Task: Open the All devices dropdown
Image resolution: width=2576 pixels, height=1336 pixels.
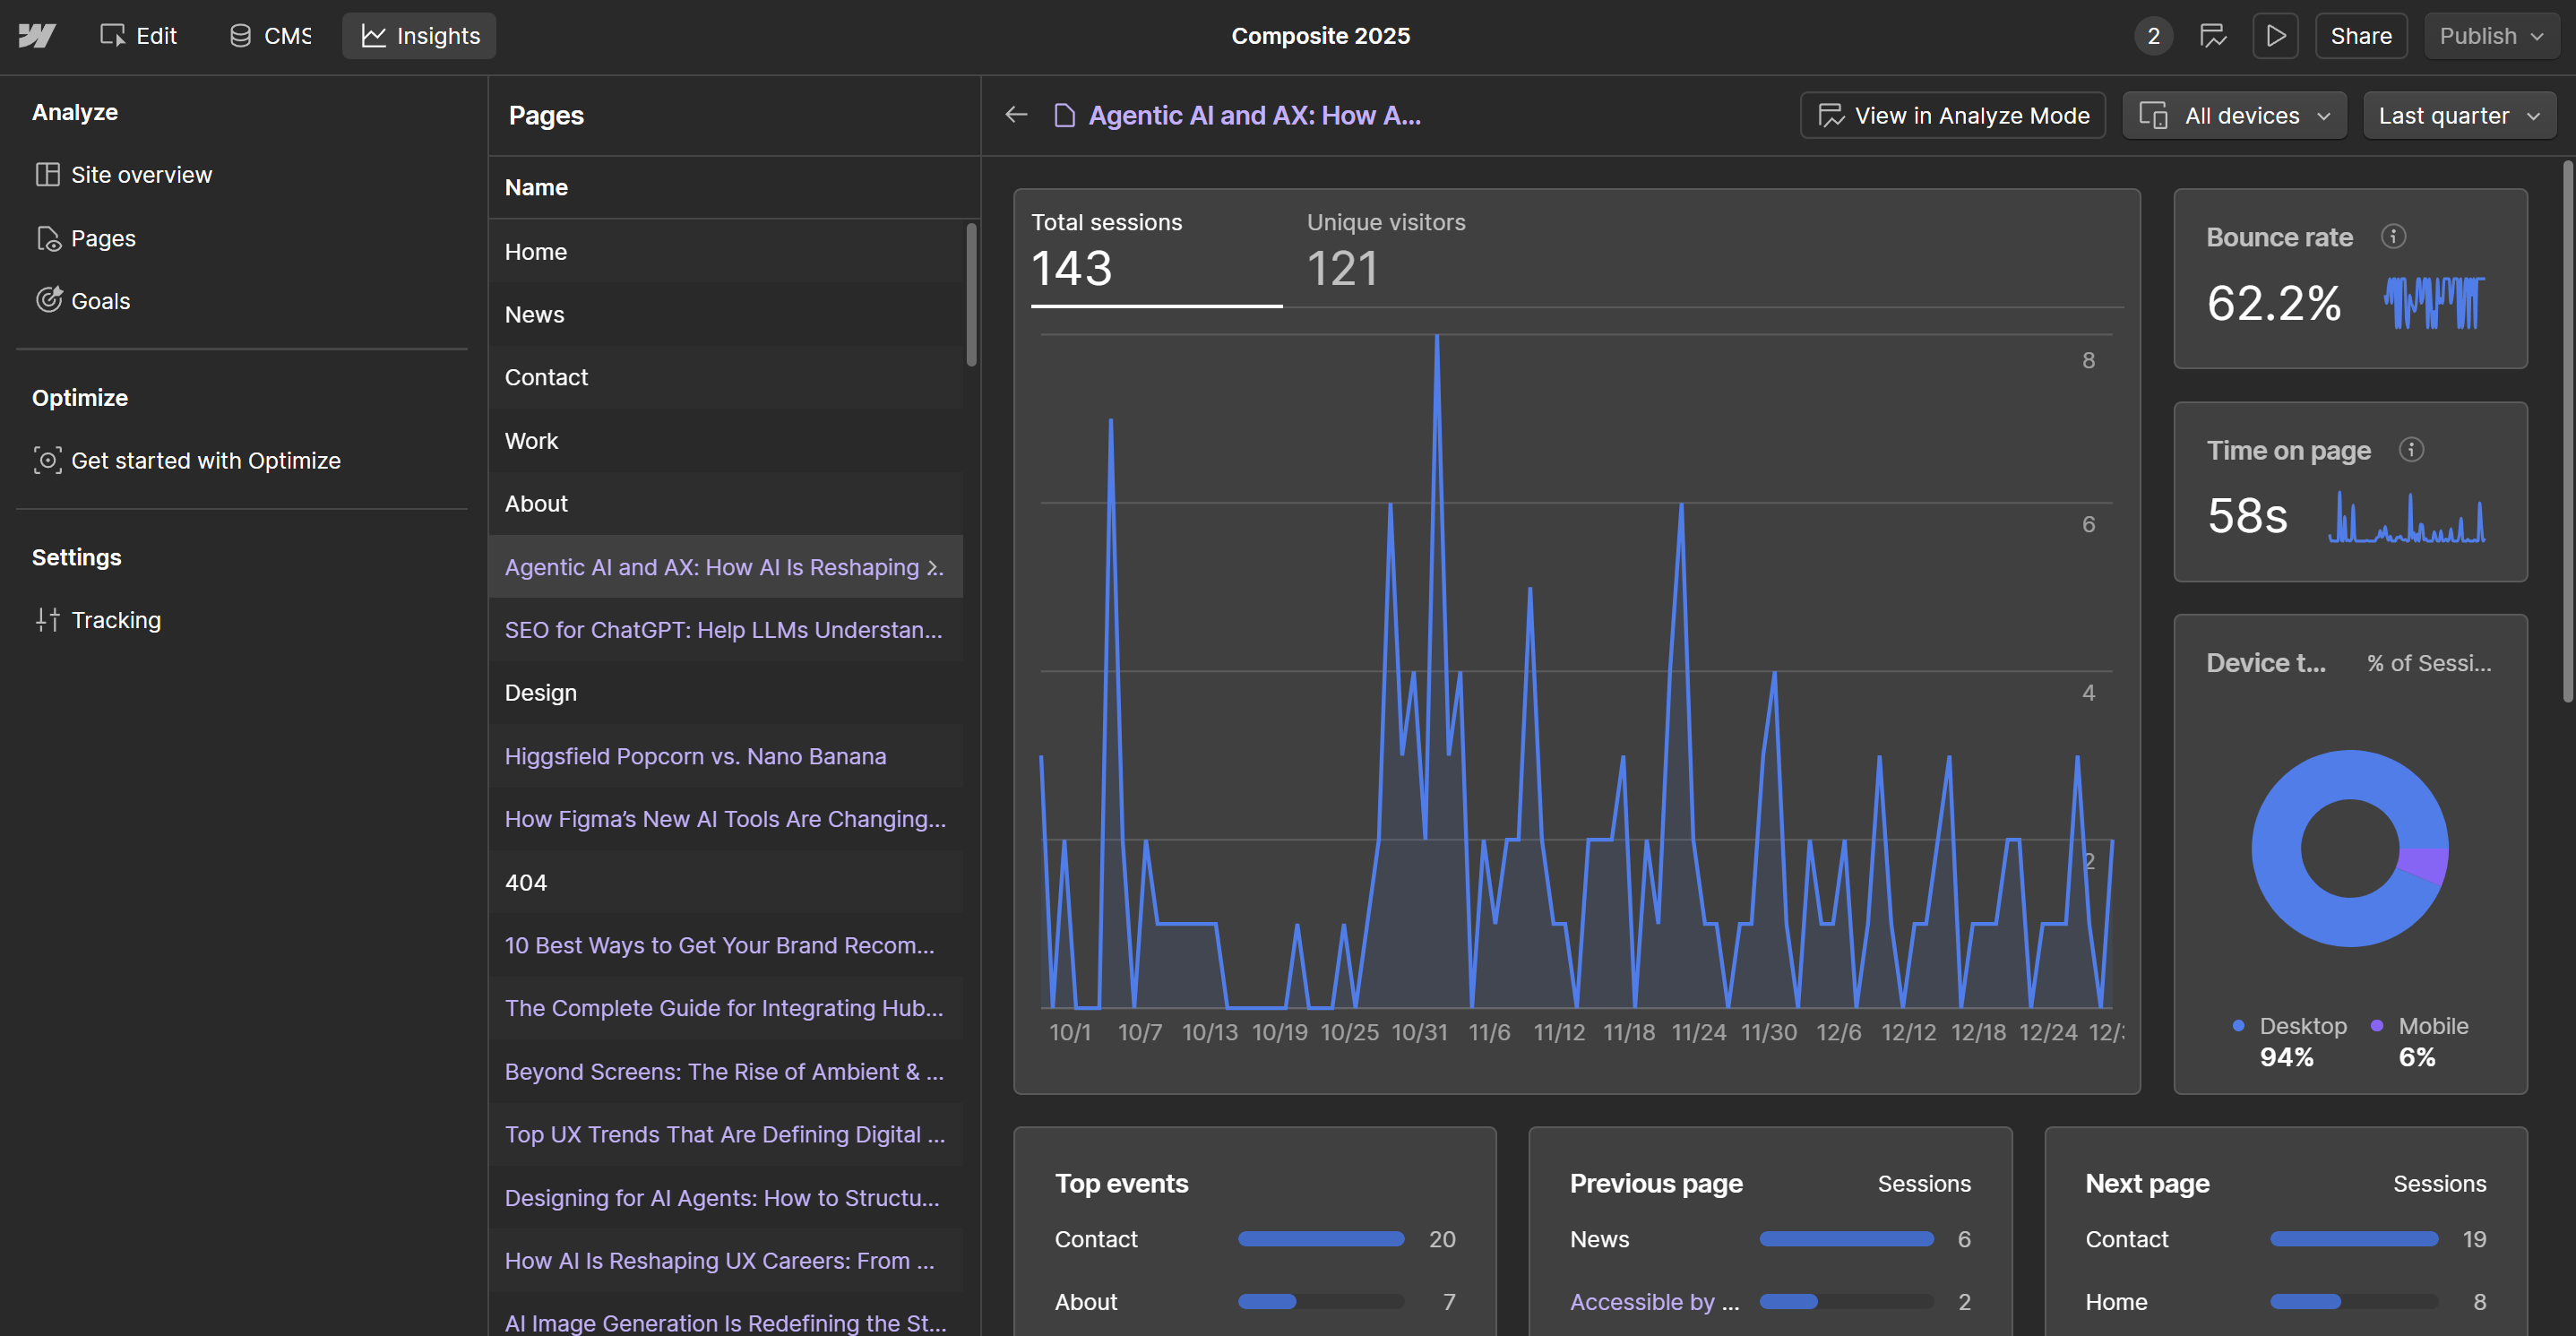Action: [x=2233, y=115]
